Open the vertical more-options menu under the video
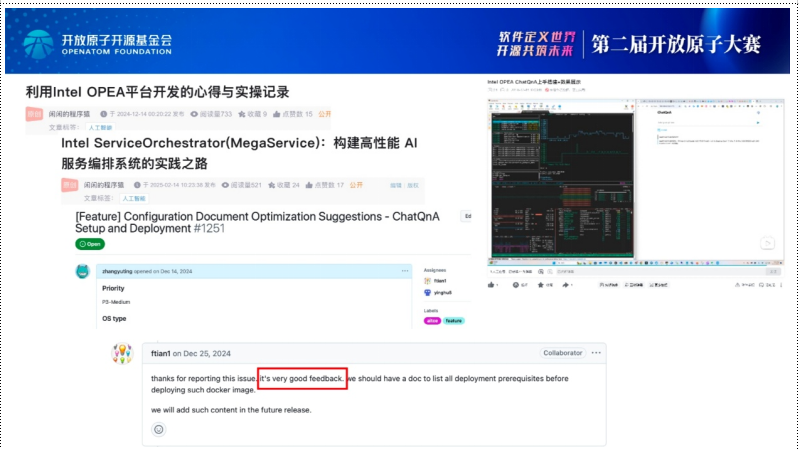Viewport: 799px width, 449px height. [781, 285]
